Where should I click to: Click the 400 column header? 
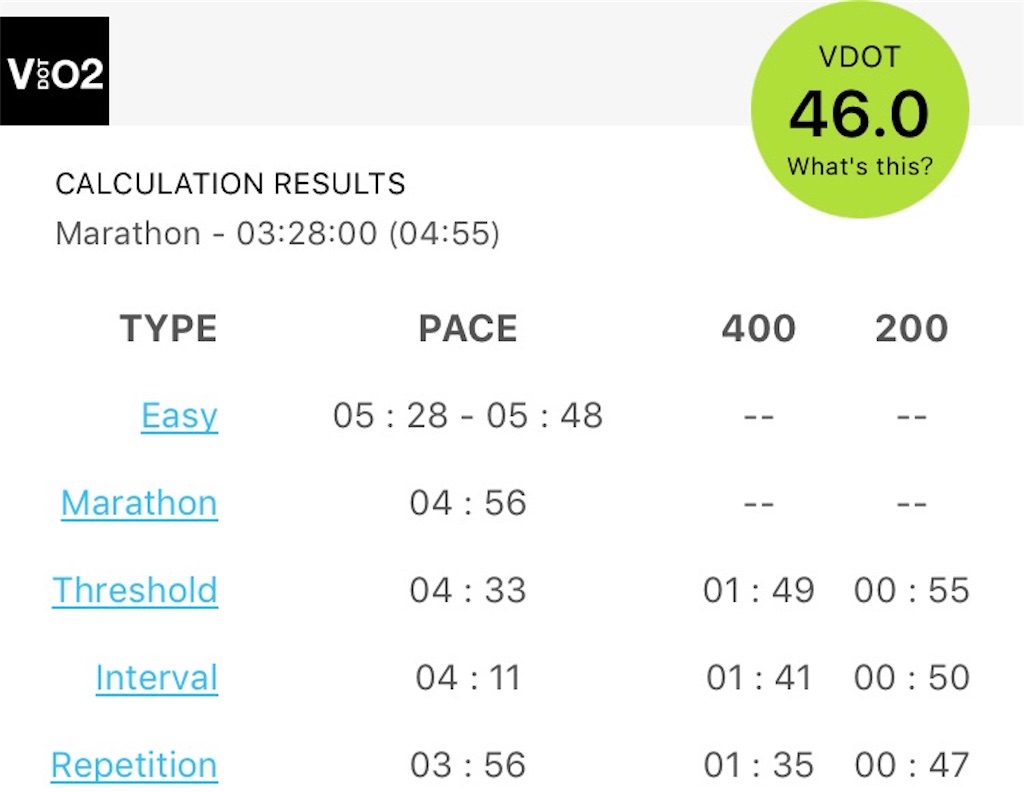(x=758, y=328)
